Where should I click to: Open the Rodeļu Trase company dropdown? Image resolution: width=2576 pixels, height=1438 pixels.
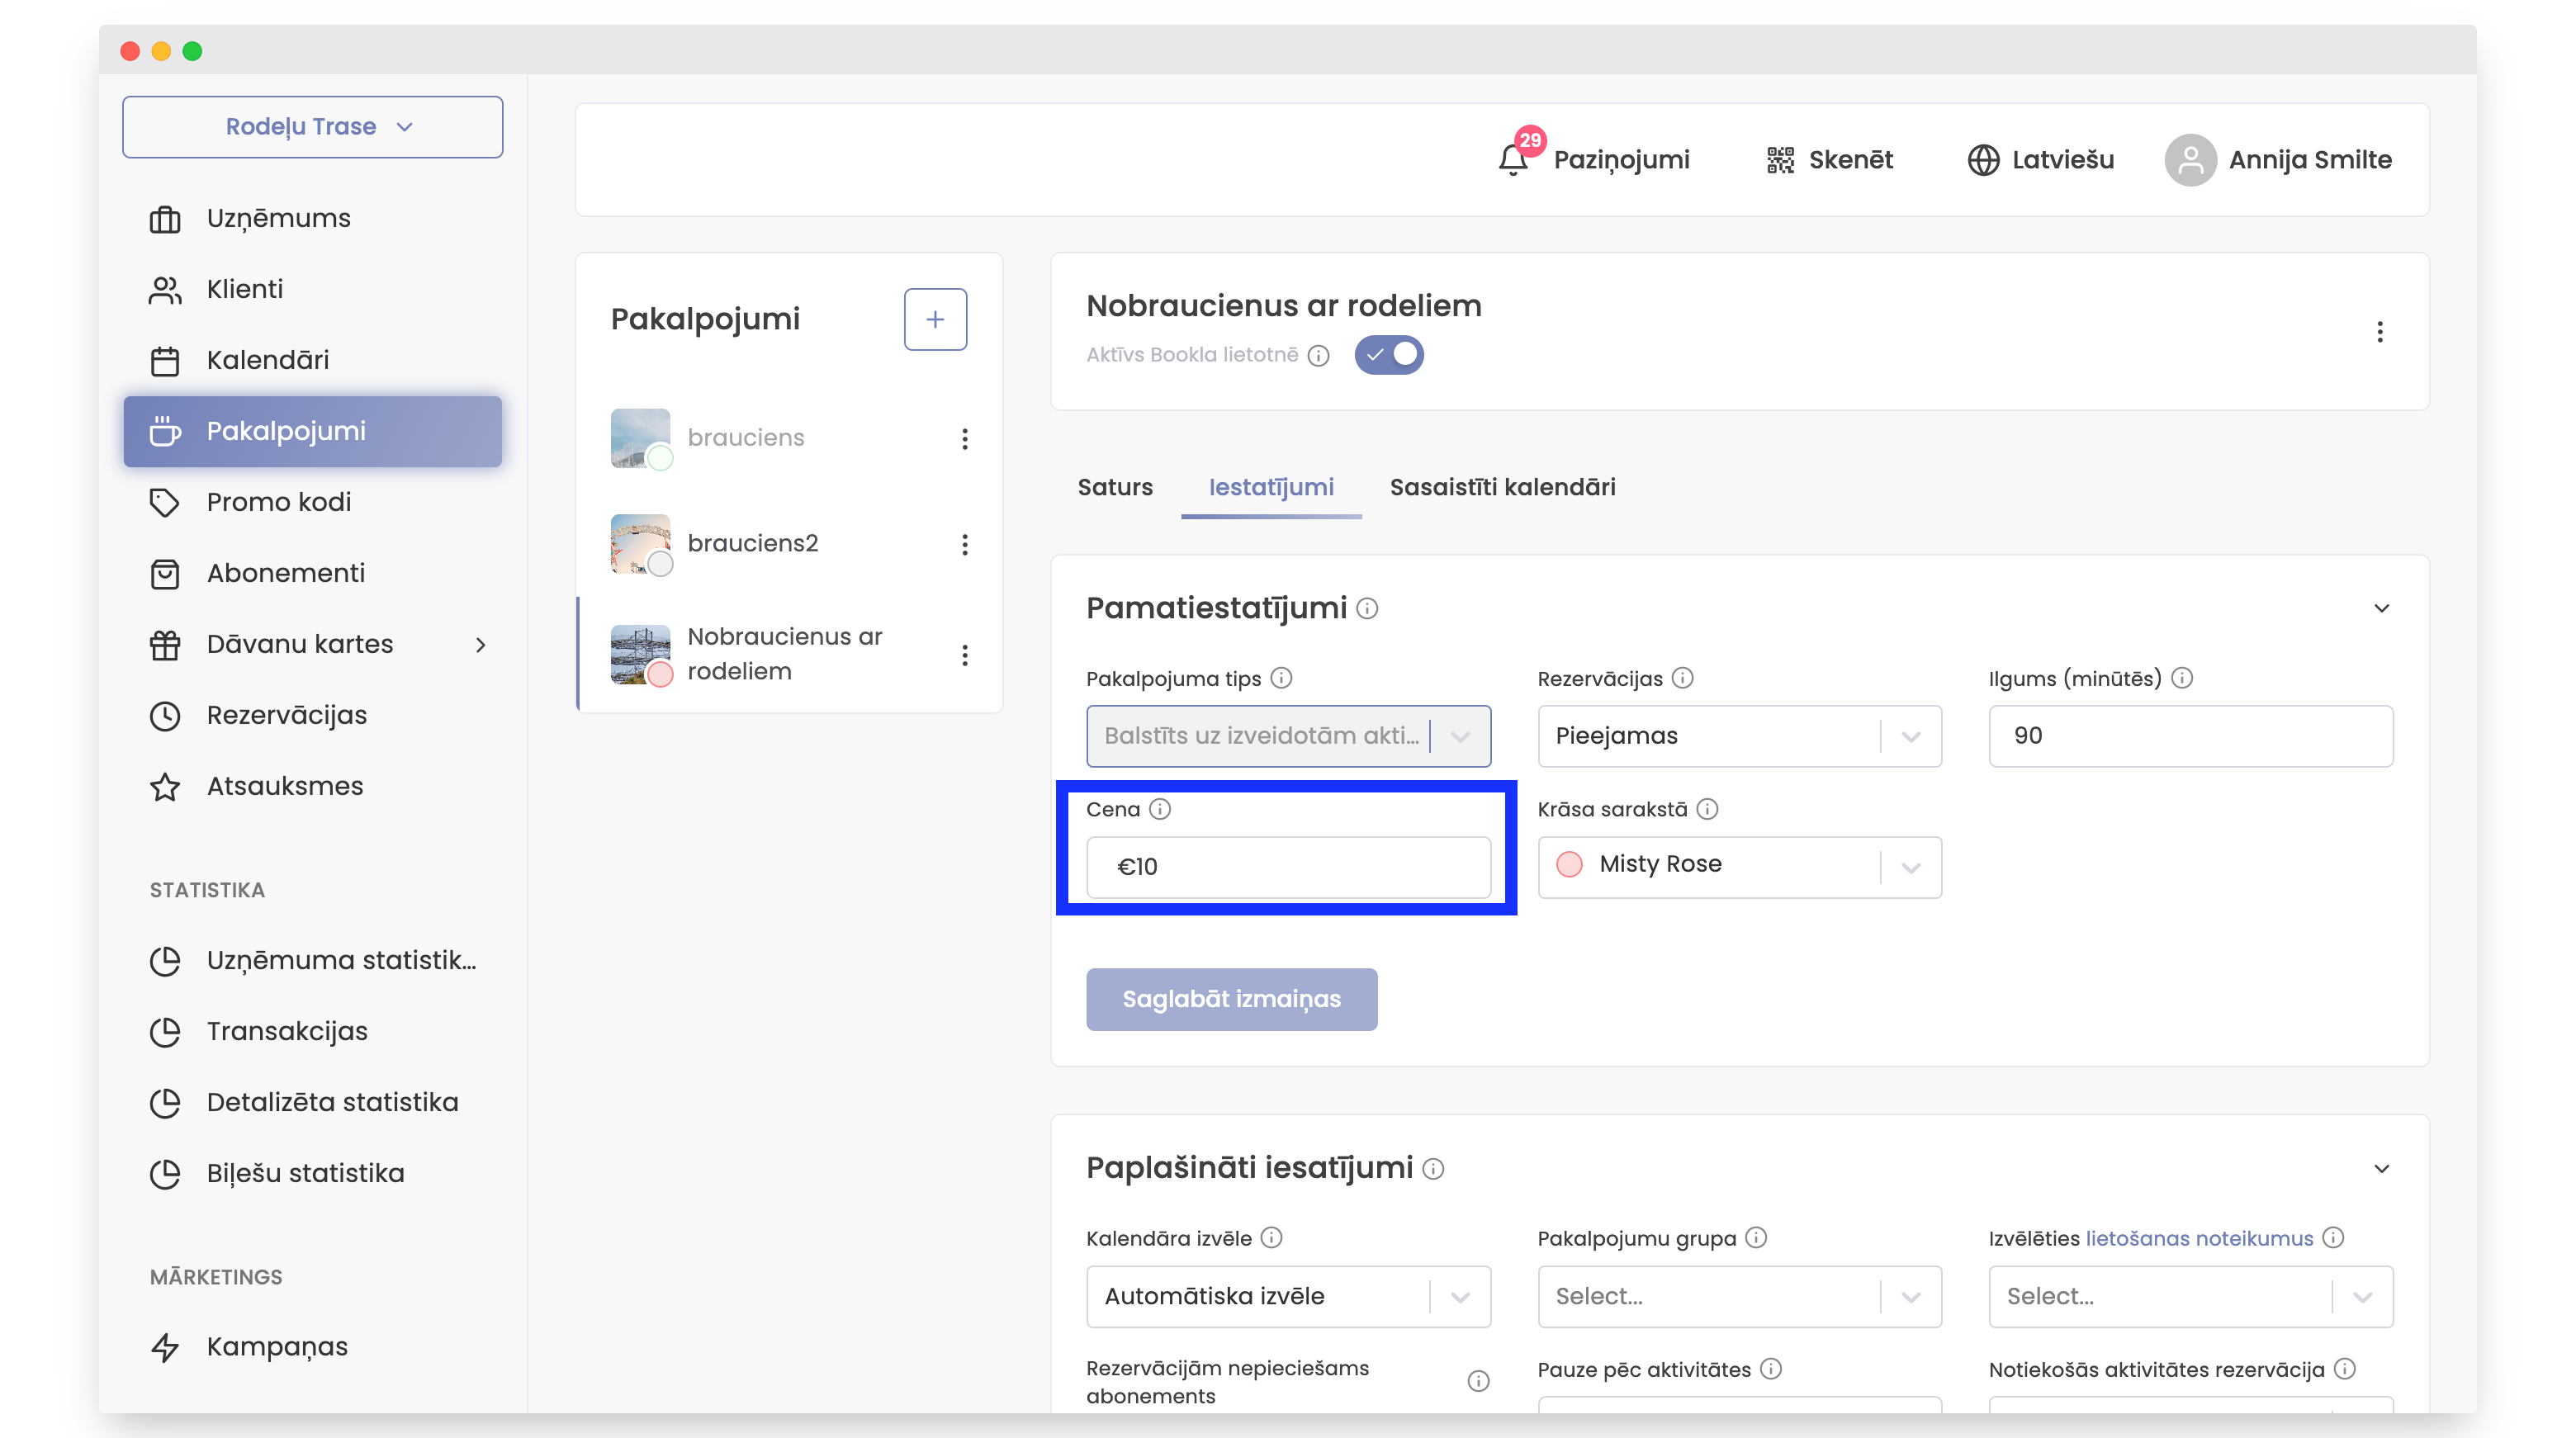click(312, 127)
